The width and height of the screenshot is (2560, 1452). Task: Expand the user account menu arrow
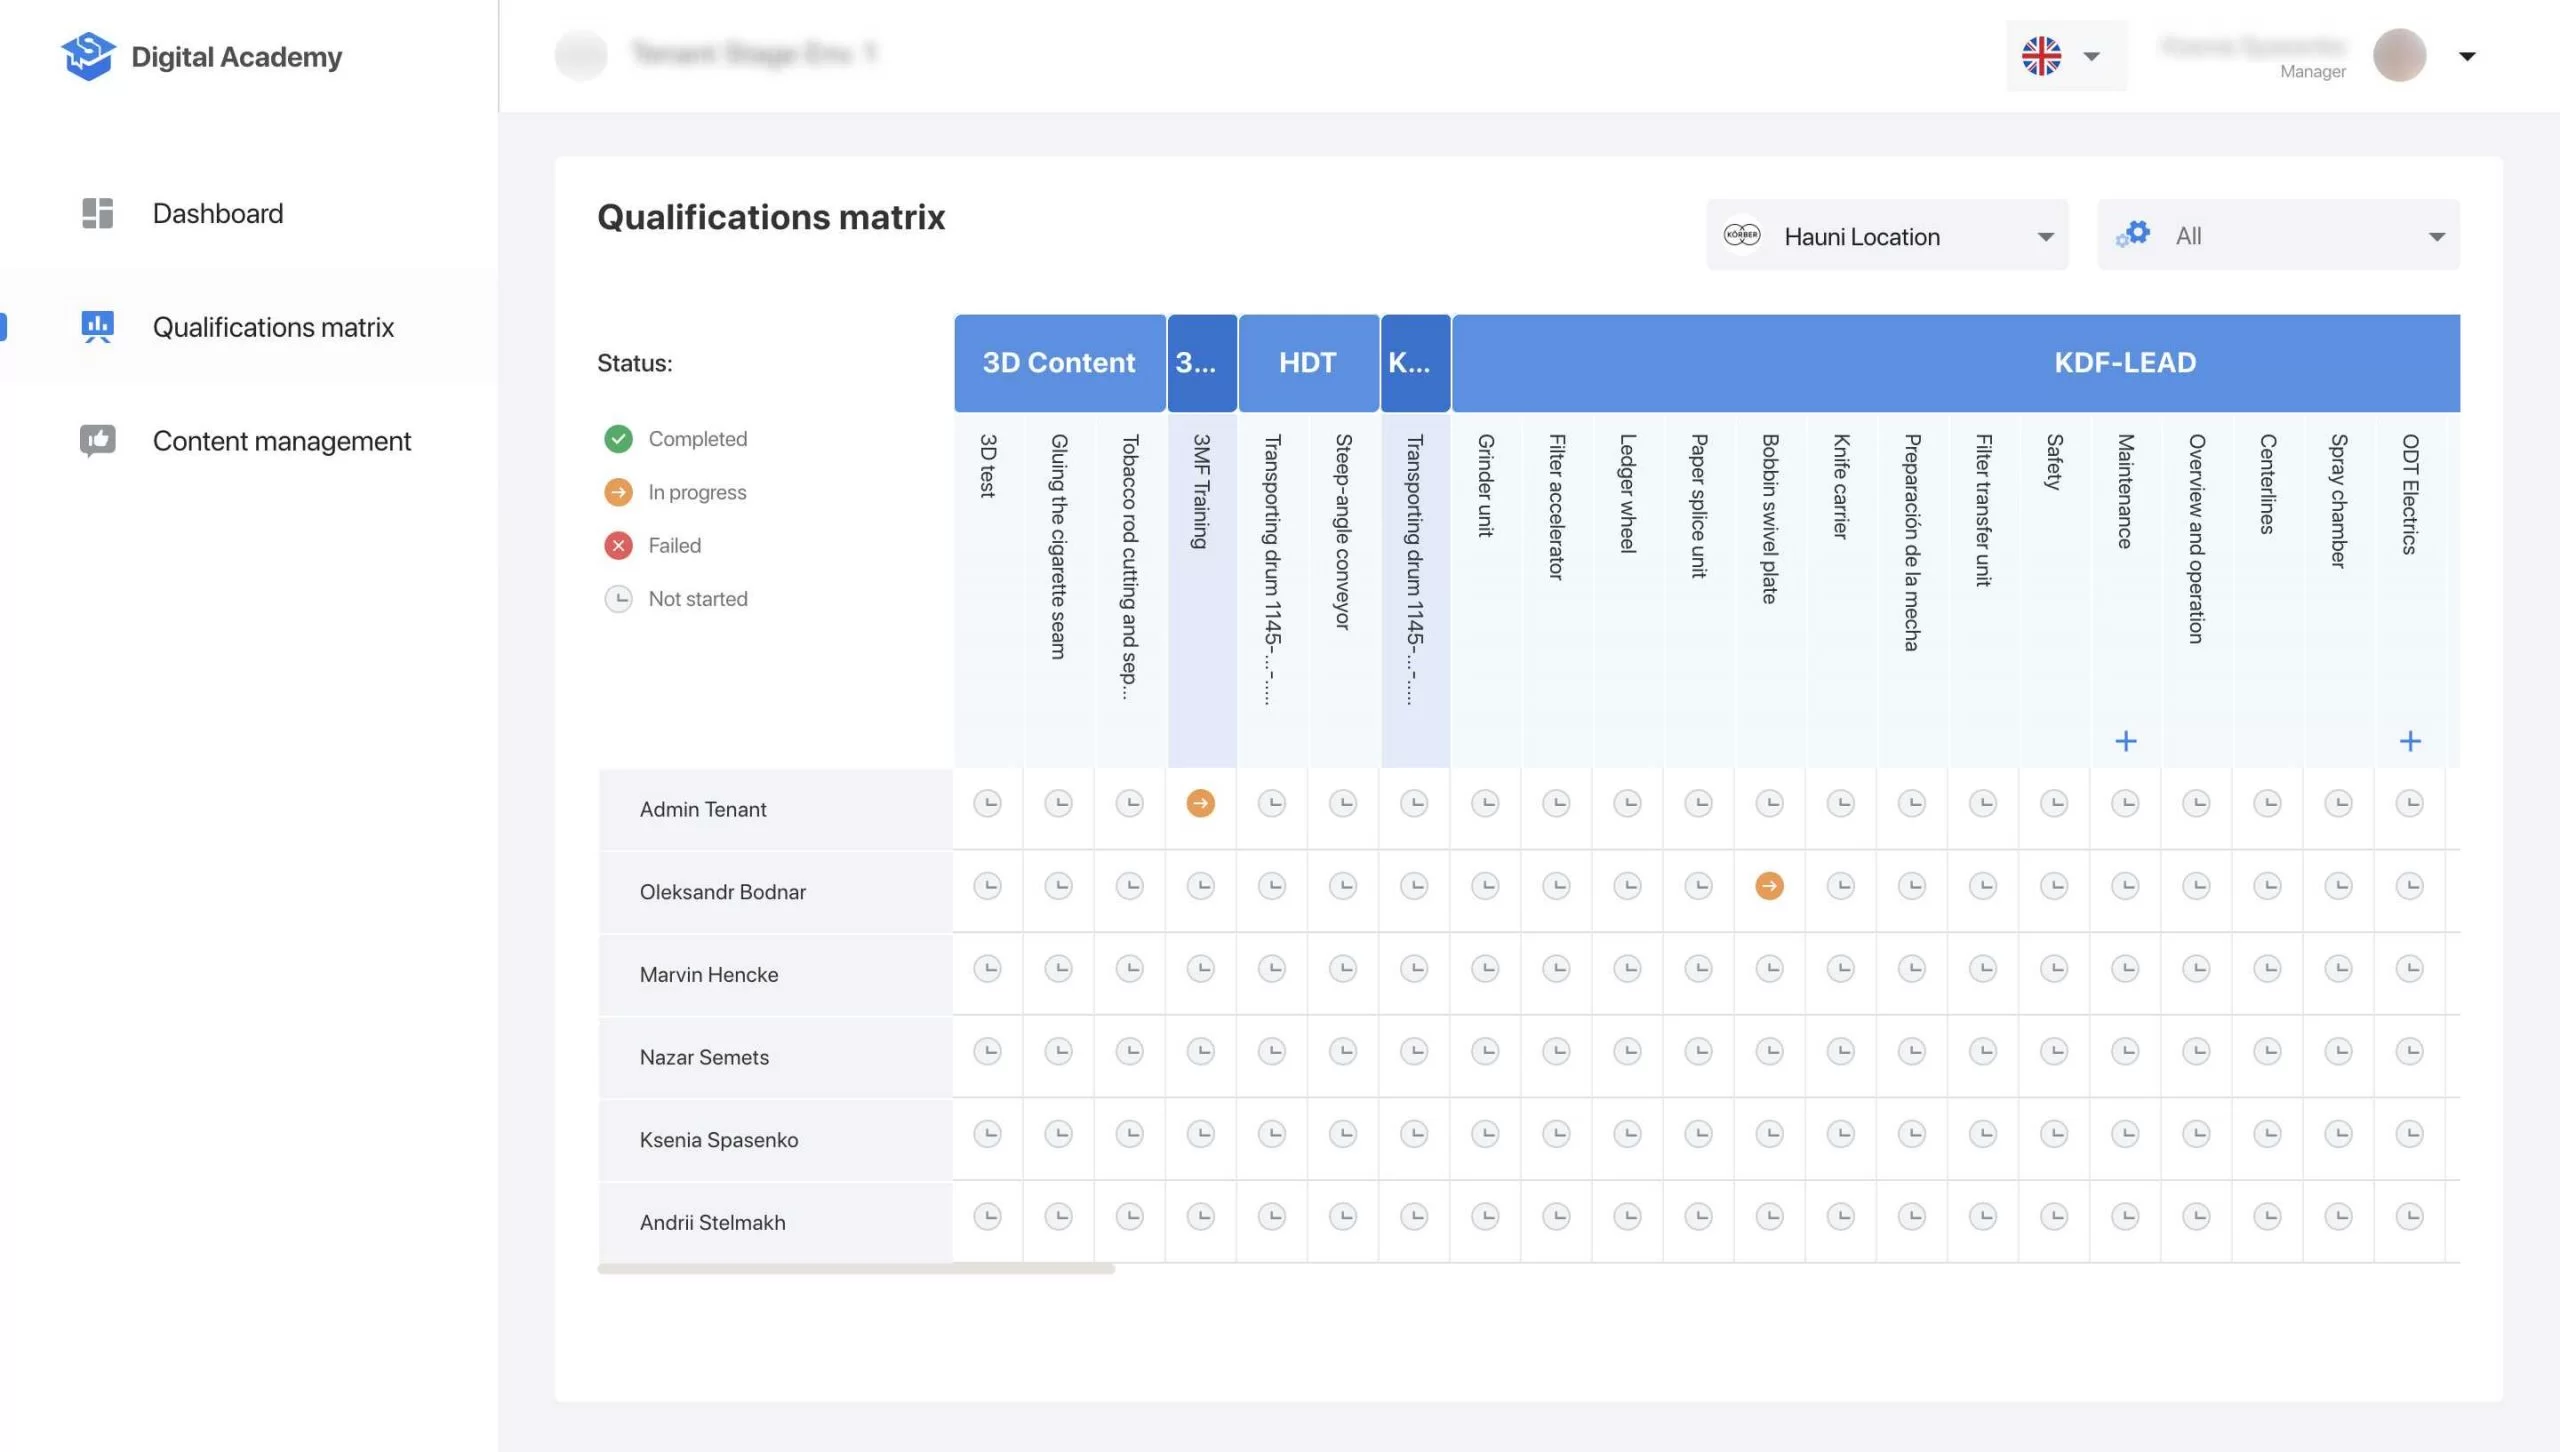pos(2467,56)
